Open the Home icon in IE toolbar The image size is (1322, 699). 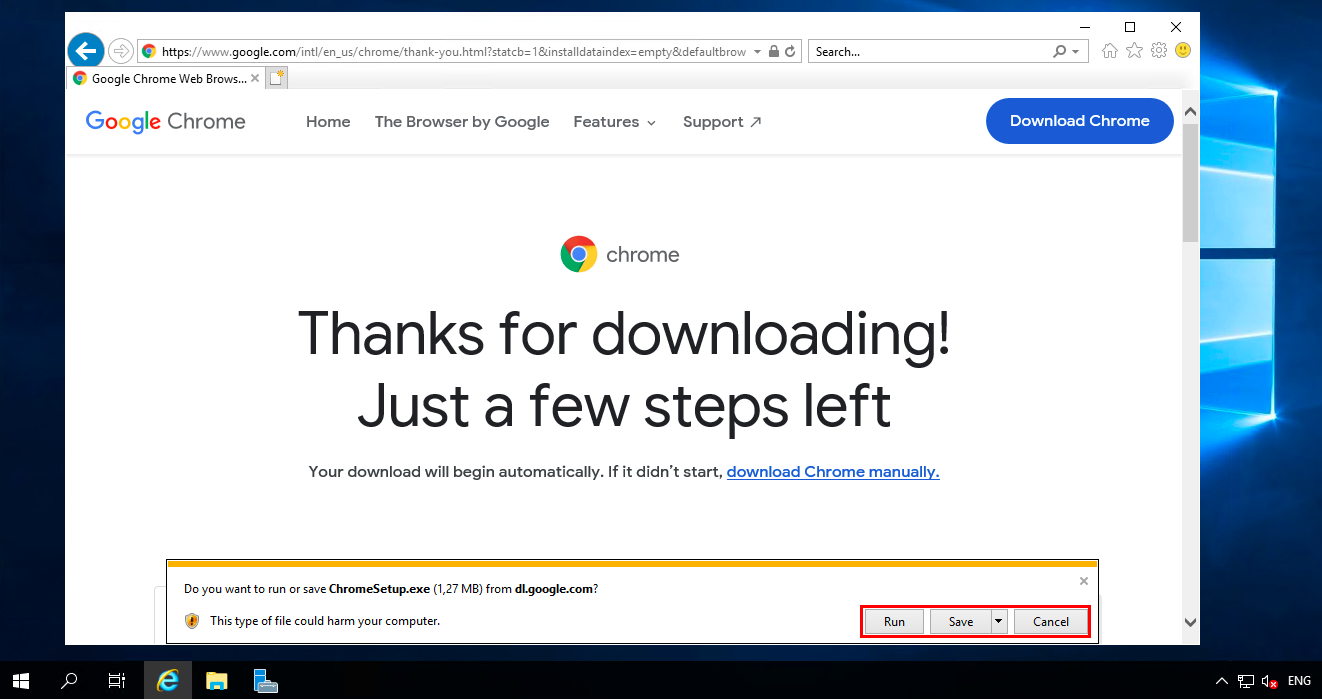point(1109,51)
